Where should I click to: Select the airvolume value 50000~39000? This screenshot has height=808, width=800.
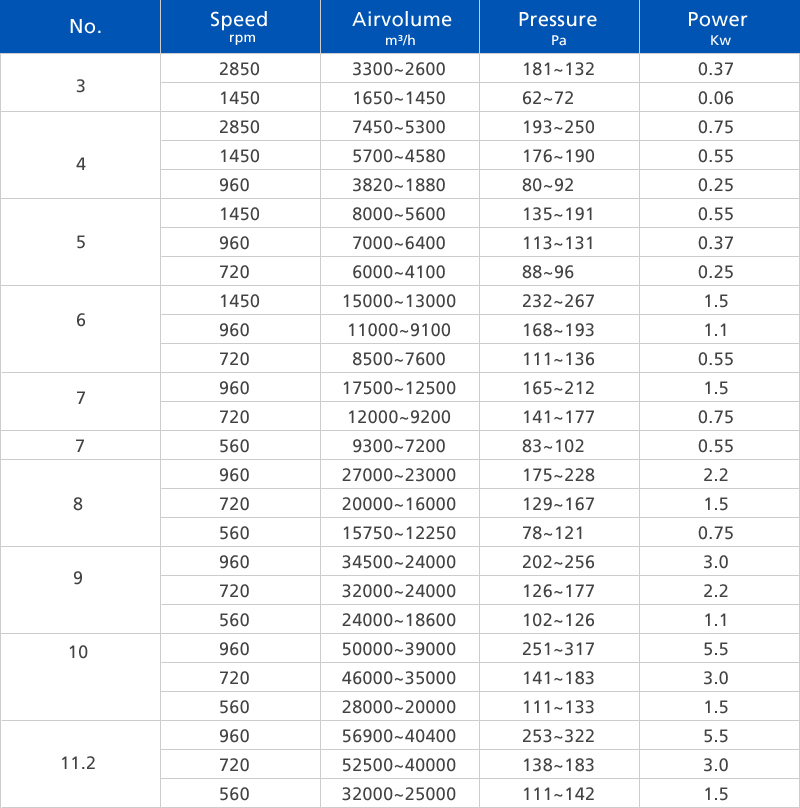tap(402, 650)
